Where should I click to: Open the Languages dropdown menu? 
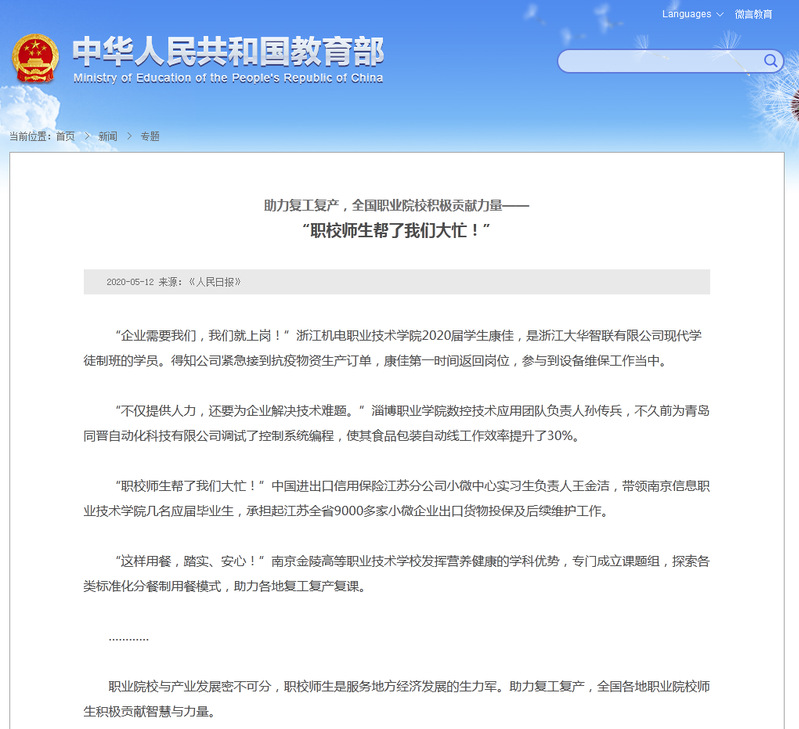693,14
